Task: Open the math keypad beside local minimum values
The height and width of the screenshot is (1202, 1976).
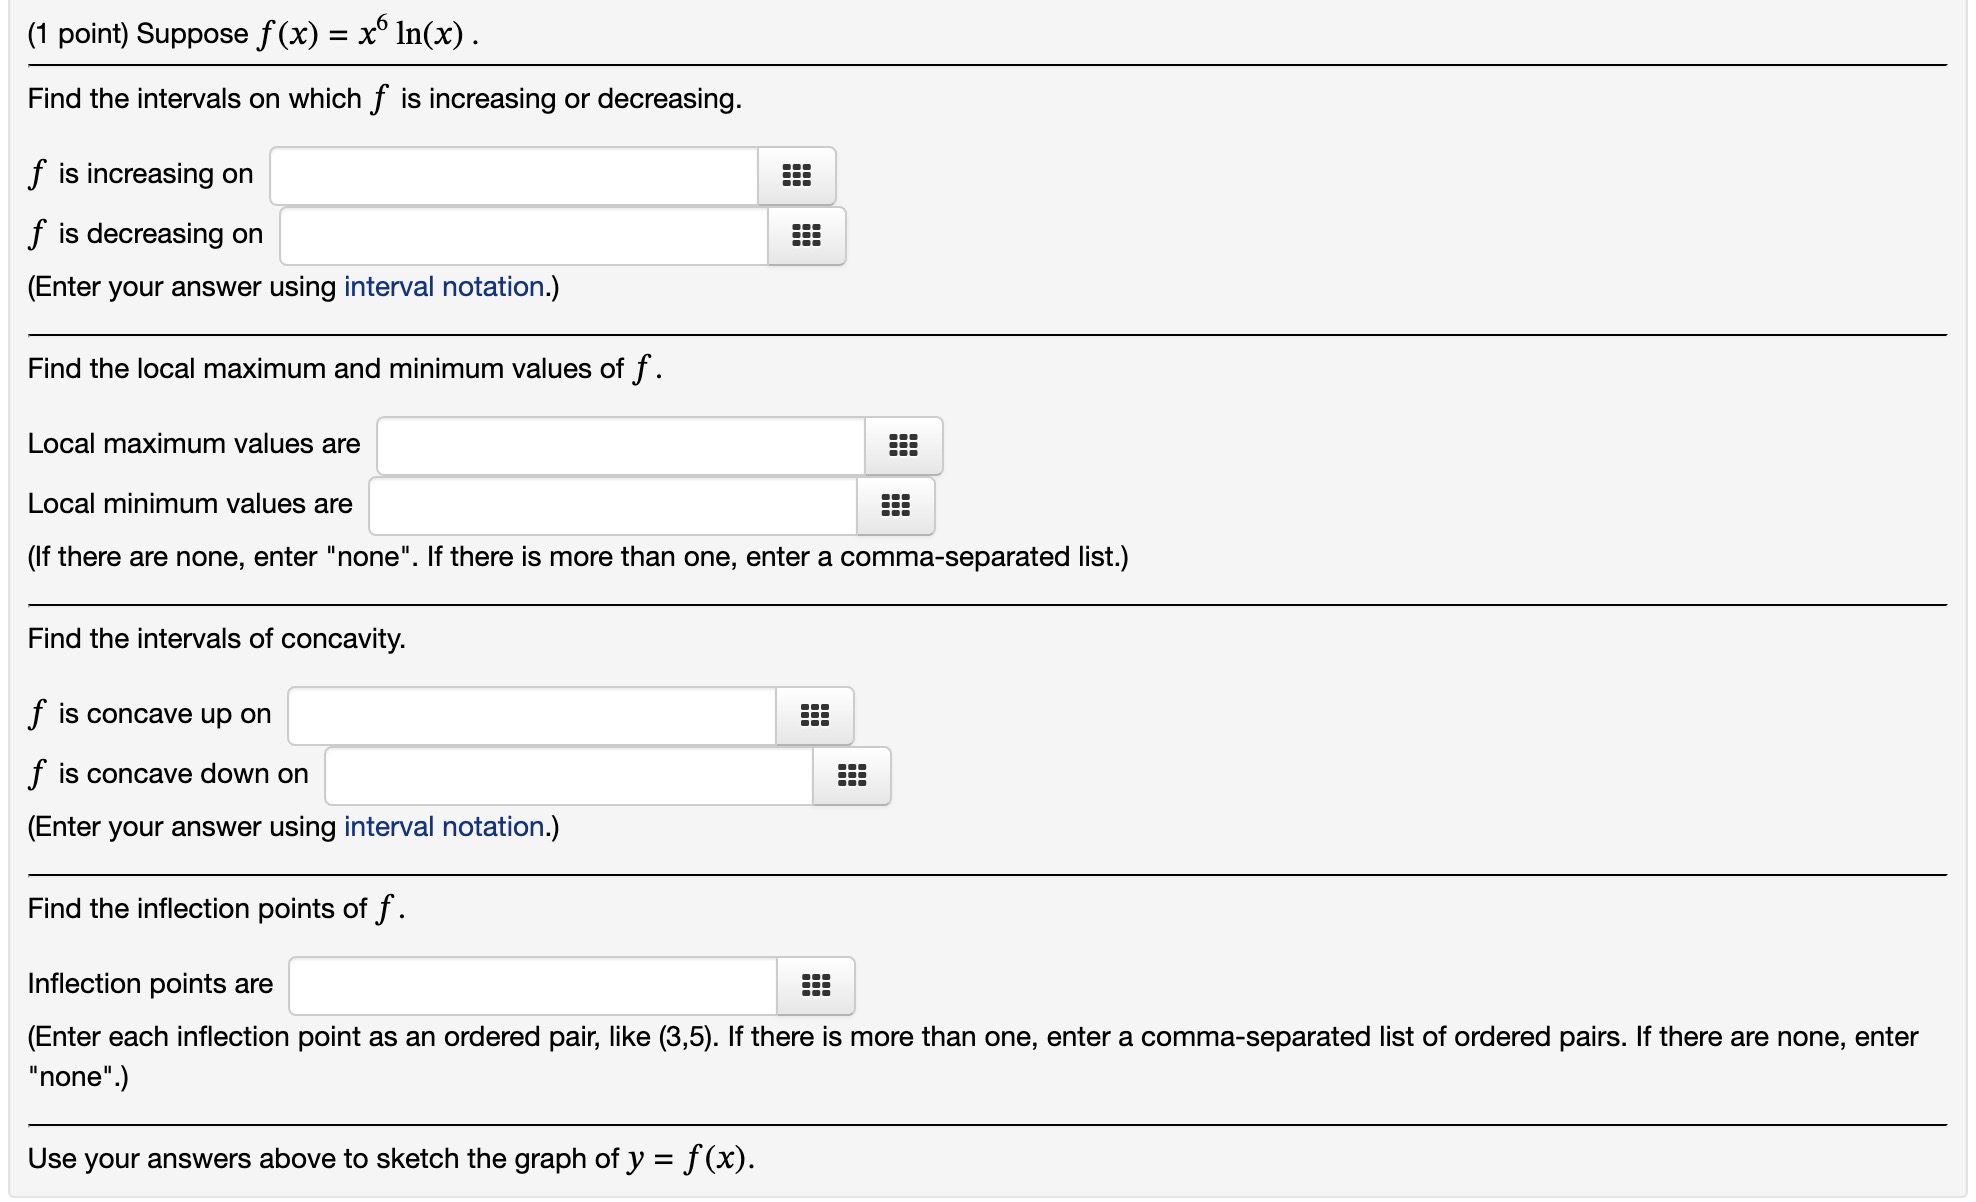Action: coord(895,506)
